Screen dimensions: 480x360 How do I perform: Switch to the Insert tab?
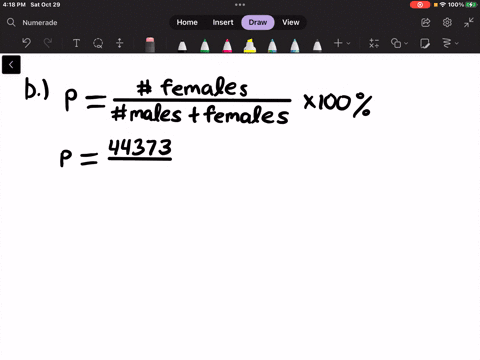[x=223, y=22]
